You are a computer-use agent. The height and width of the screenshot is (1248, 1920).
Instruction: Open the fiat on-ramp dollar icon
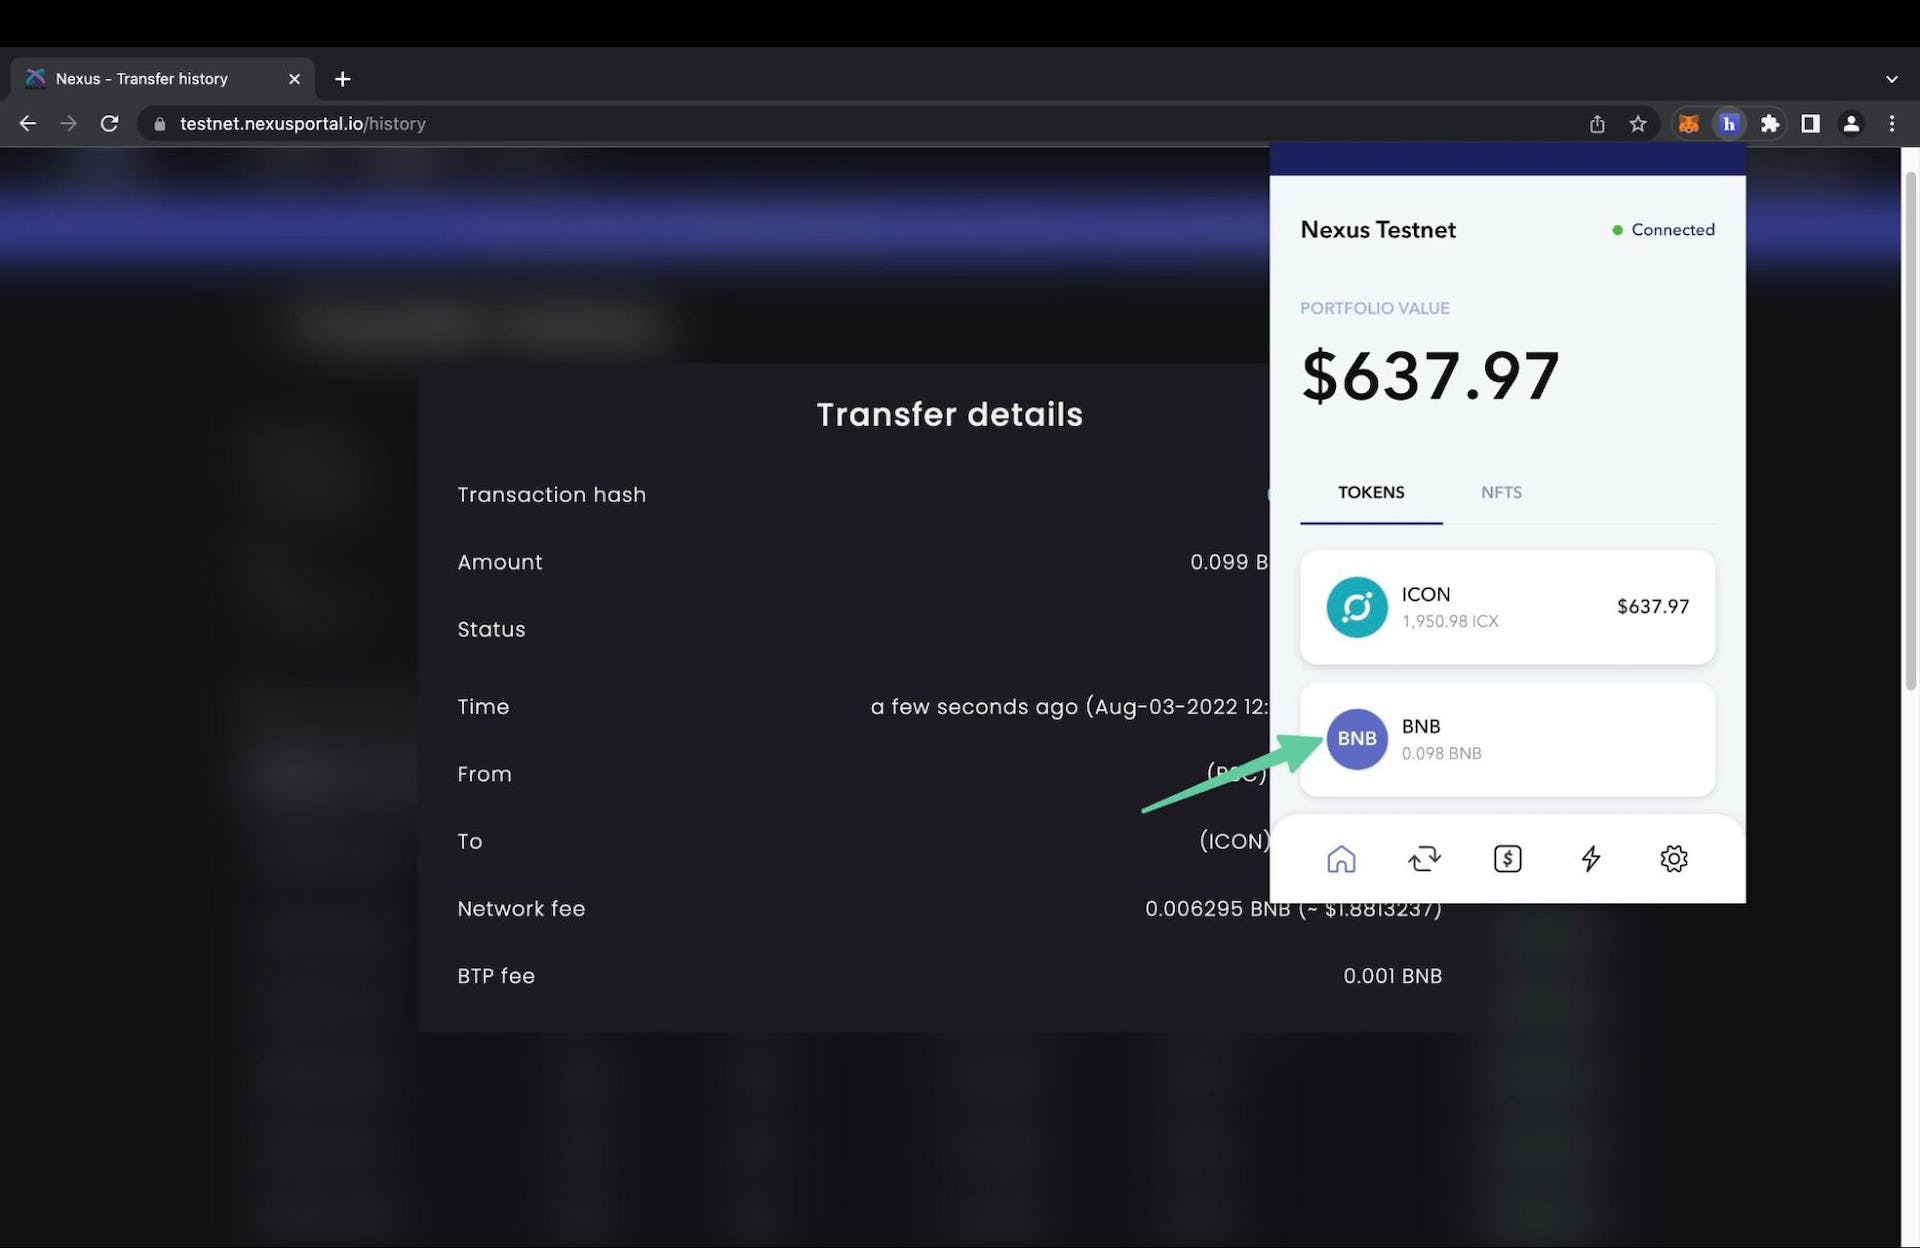point(1507,856)
